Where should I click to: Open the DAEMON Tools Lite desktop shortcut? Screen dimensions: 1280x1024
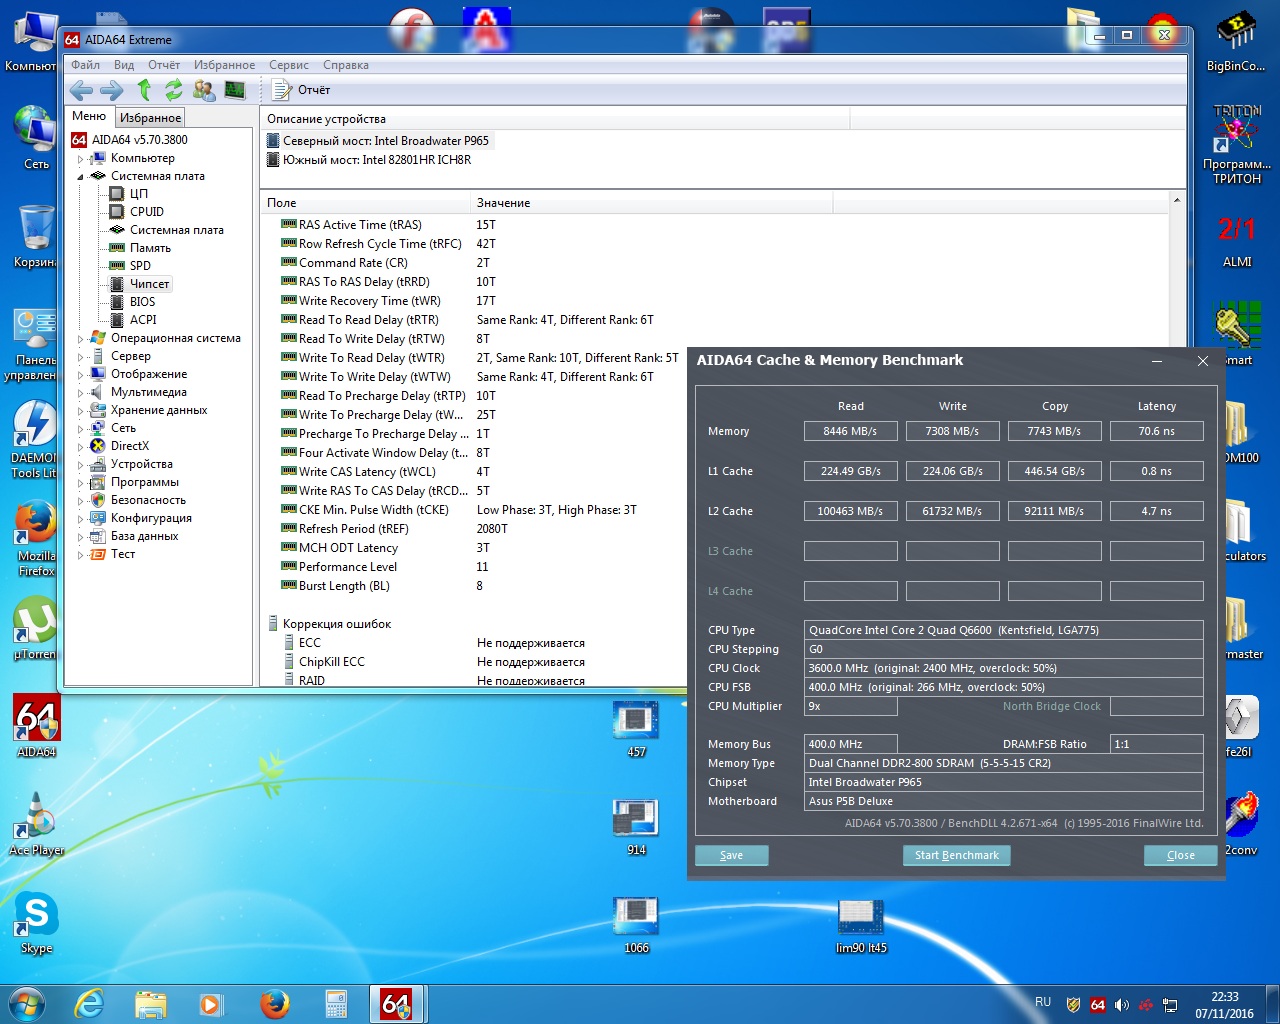pos(35,438)
